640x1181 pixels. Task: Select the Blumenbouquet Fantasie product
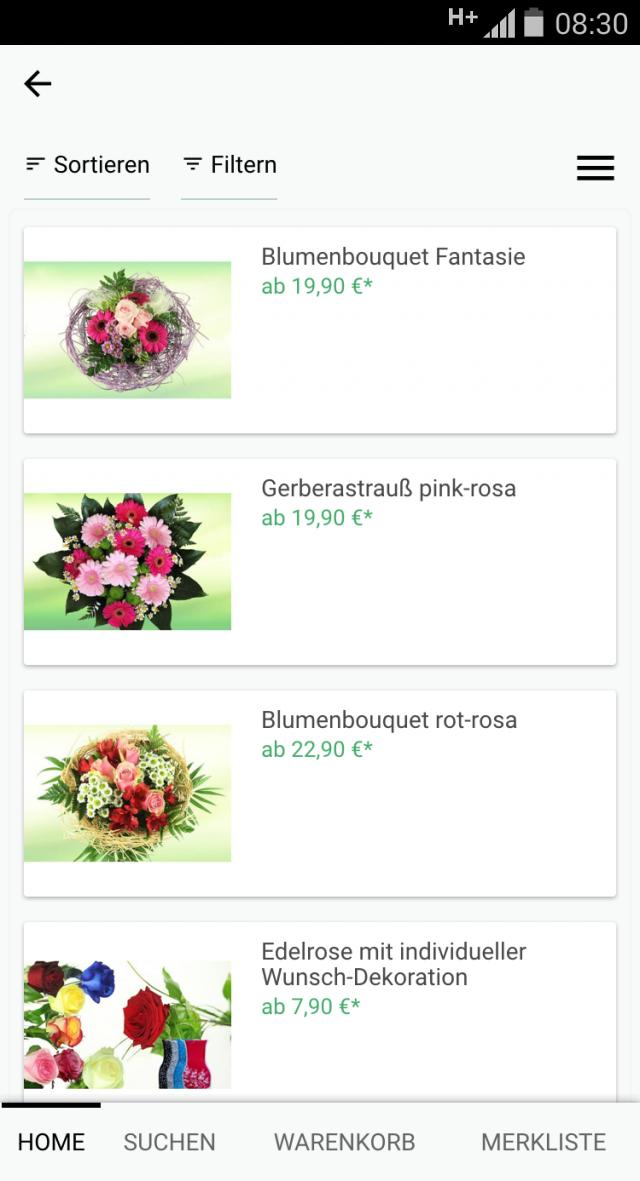392,257
